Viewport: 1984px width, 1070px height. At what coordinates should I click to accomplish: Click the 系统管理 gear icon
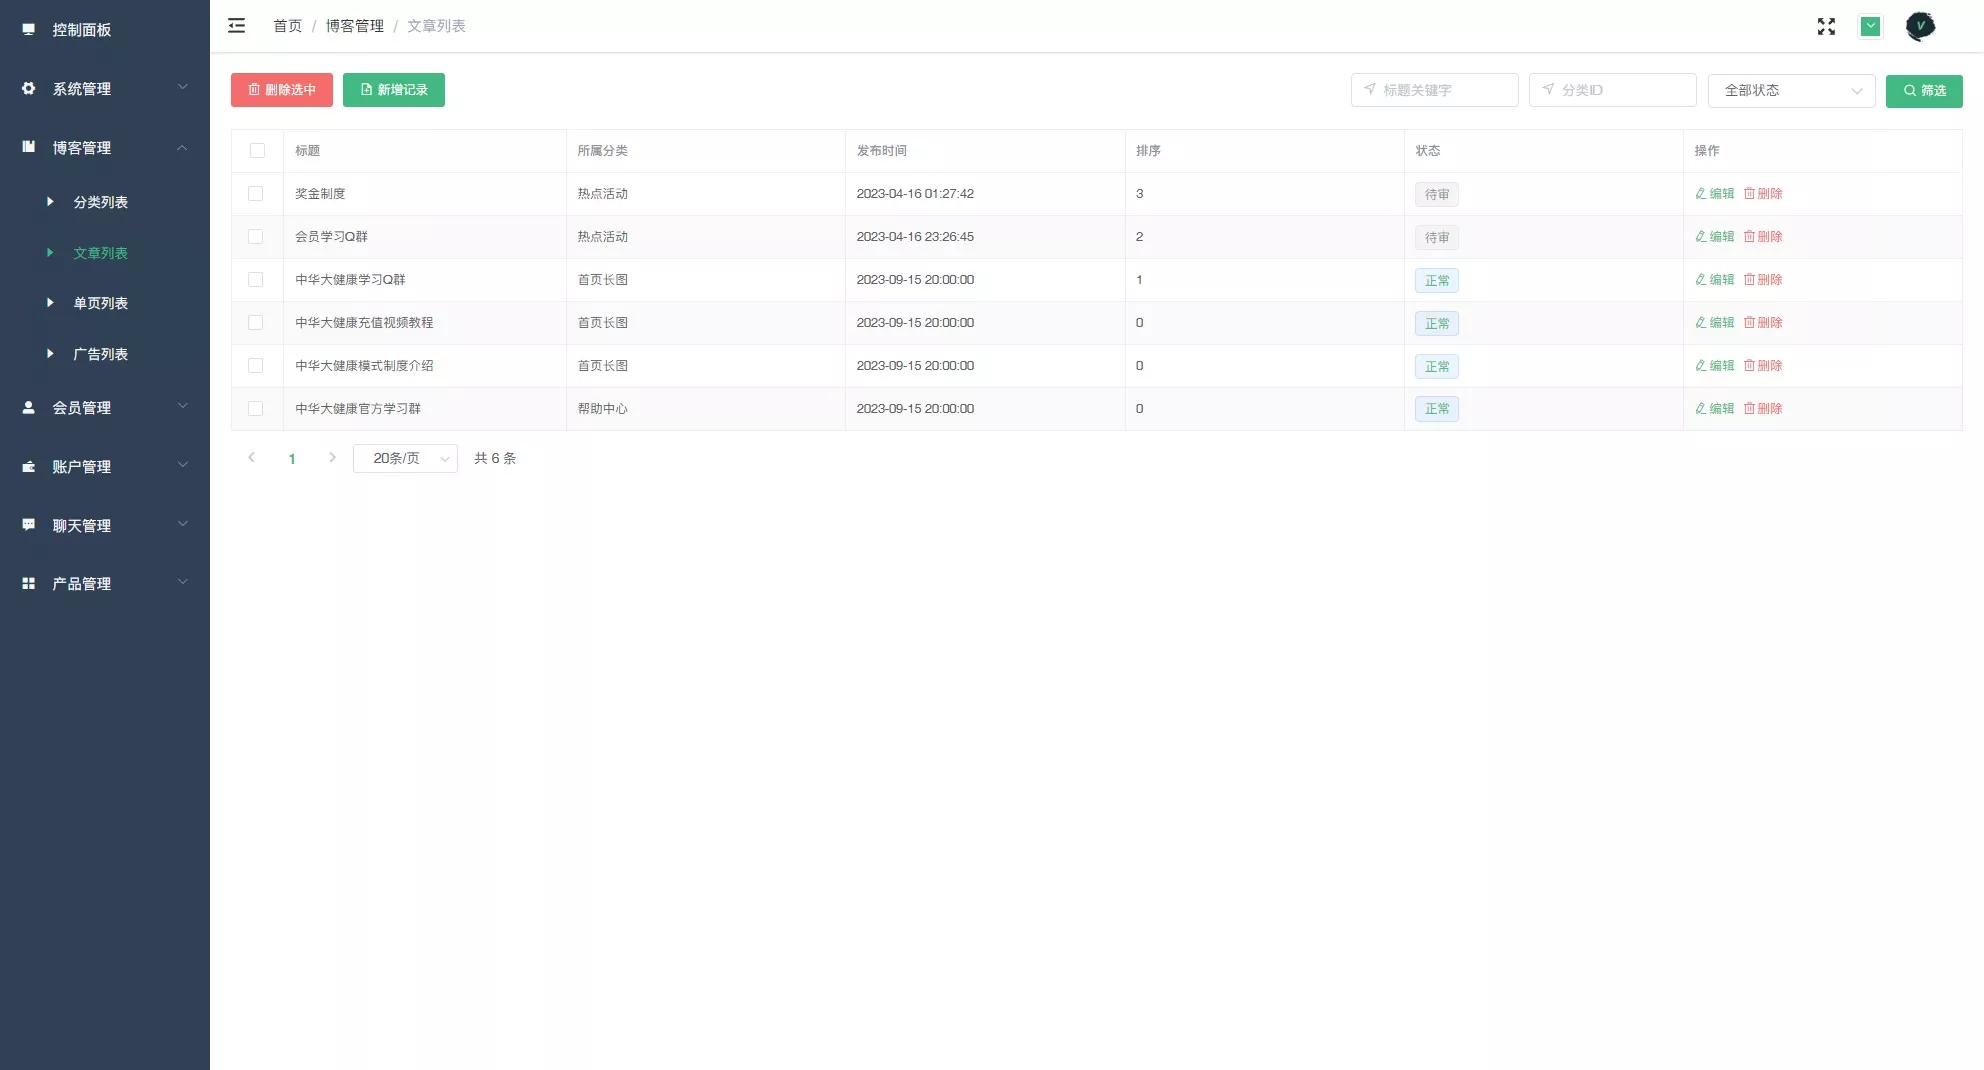(x=29, y=89)
